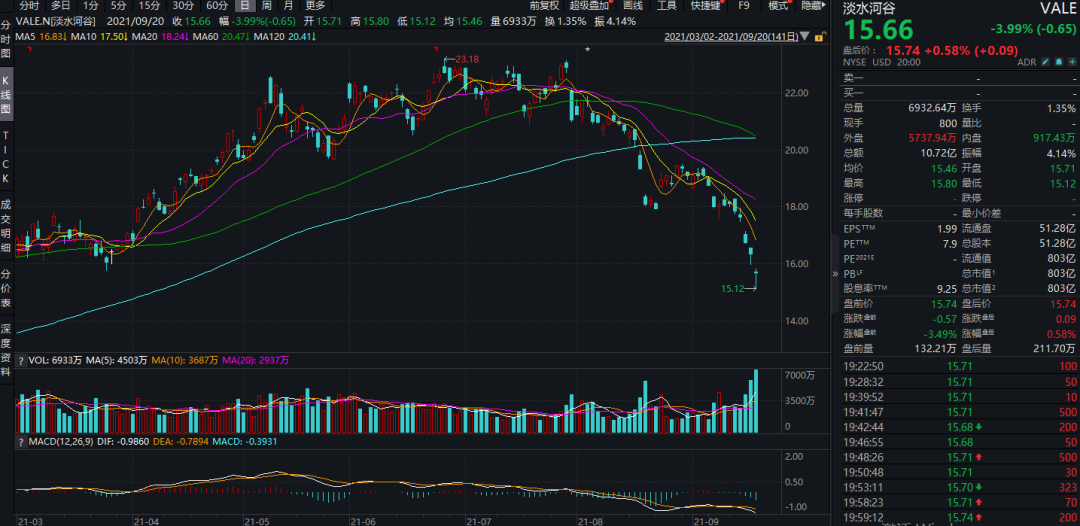
Task: Click the chart lock icon
Action: tap(820, 37)
